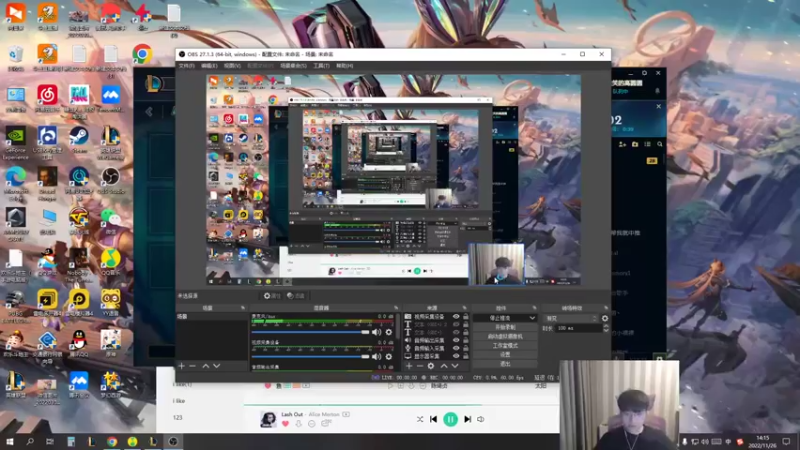
Task: Open the GeForce Experience desktop shortcut
Action: tap(15, 143)
